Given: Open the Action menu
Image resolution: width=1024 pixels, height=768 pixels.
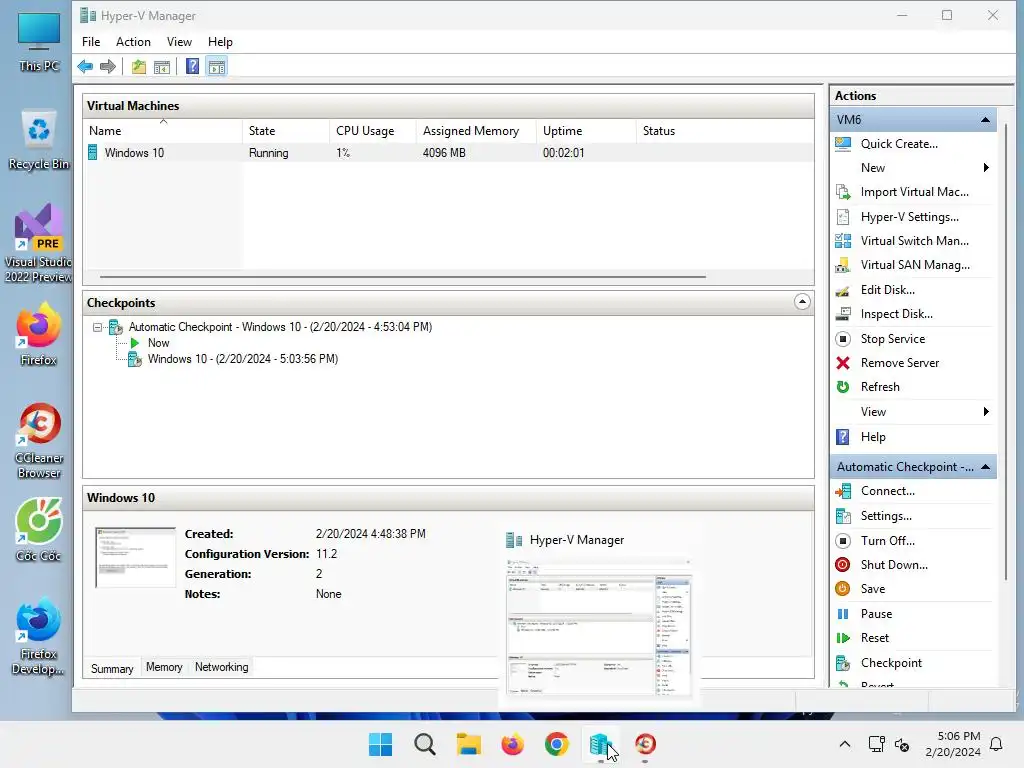Looking at the screenshot, I should click(x=133, y=42).
